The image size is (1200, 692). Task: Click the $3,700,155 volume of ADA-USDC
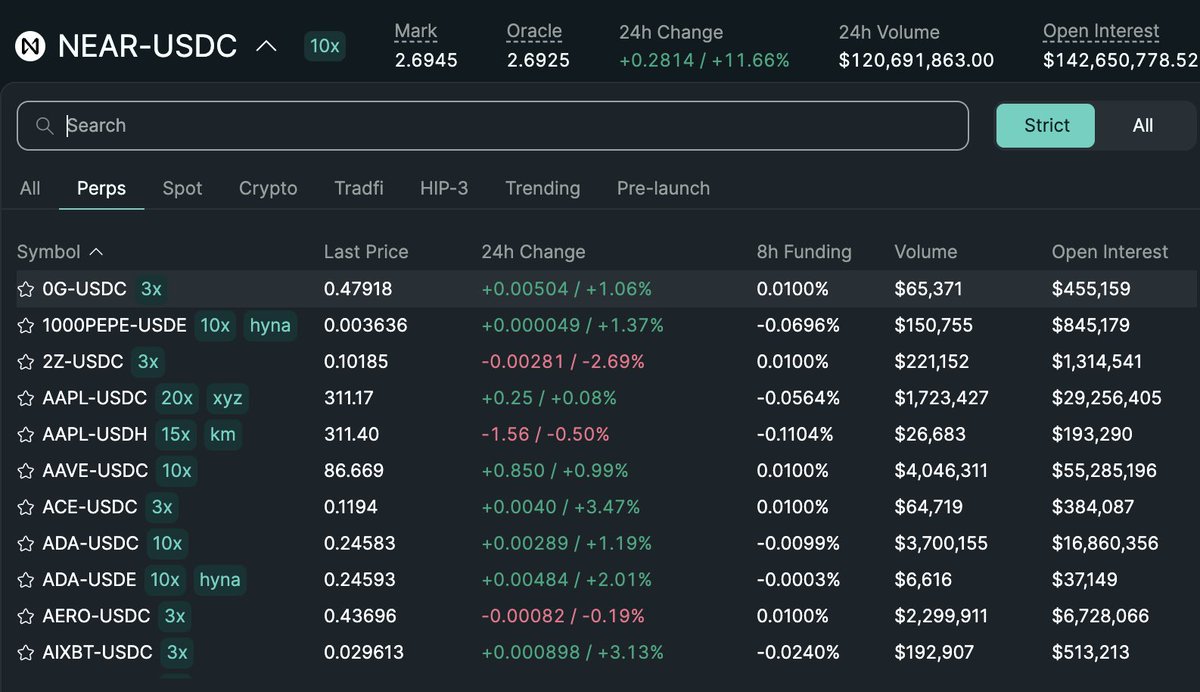[x=941, y=543]
